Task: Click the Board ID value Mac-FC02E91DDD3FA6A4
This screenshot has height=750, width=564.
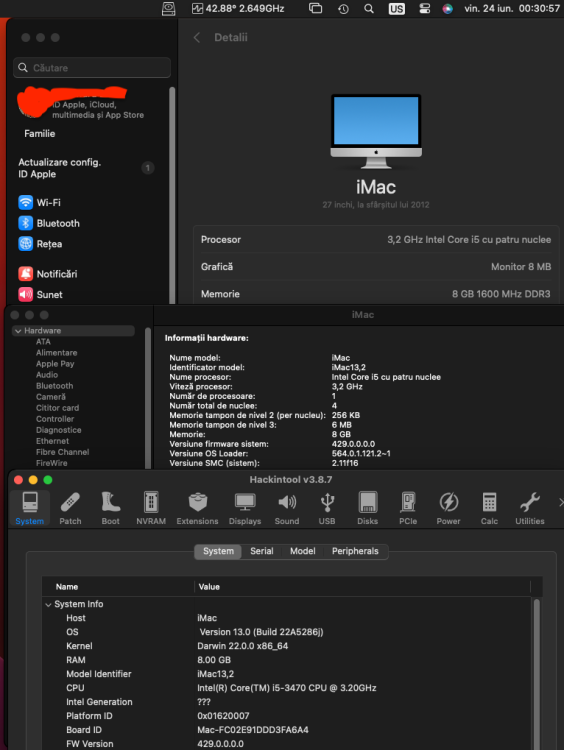Action: (x=253, y=729)
